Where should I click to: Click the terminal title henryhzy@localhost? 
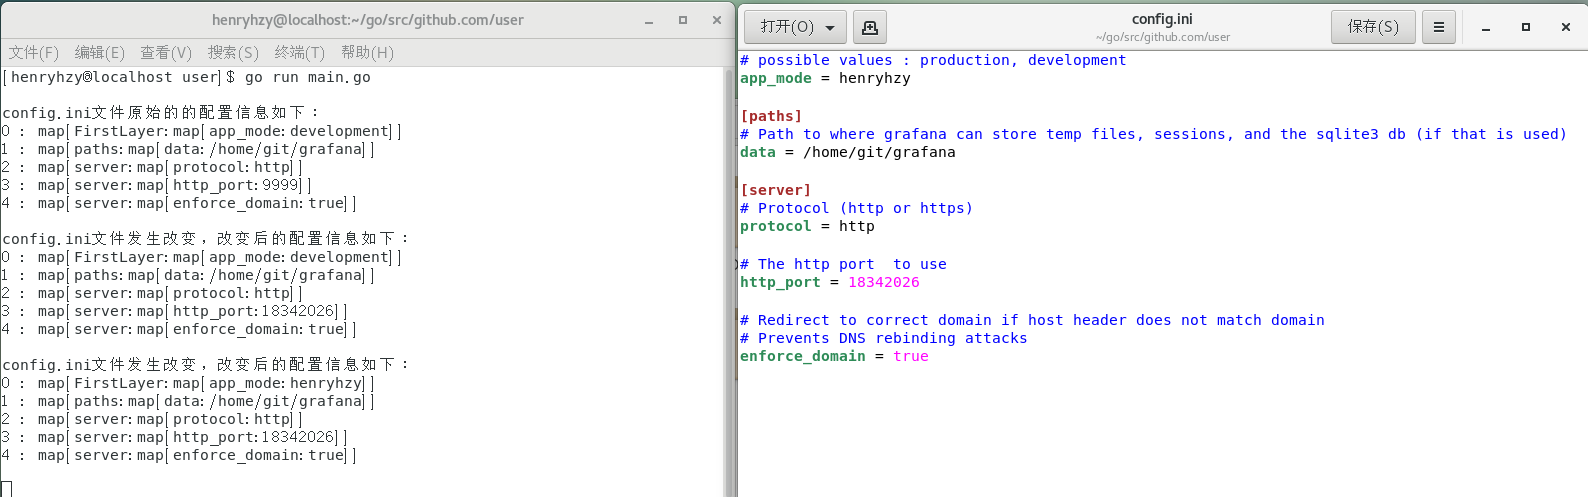pyautogui.click(x=367, y=20)
